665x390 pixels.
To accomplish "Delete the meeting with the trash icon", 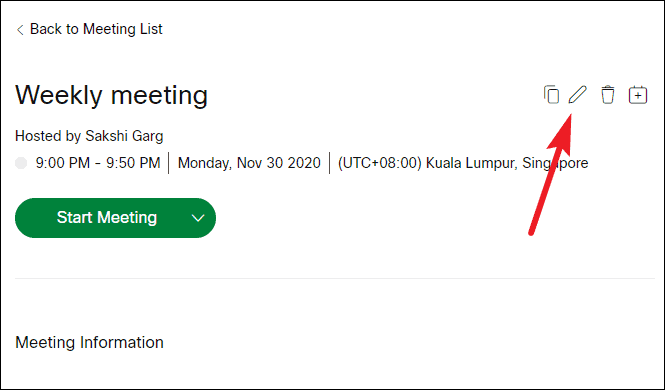I will [x=608, y=95].
